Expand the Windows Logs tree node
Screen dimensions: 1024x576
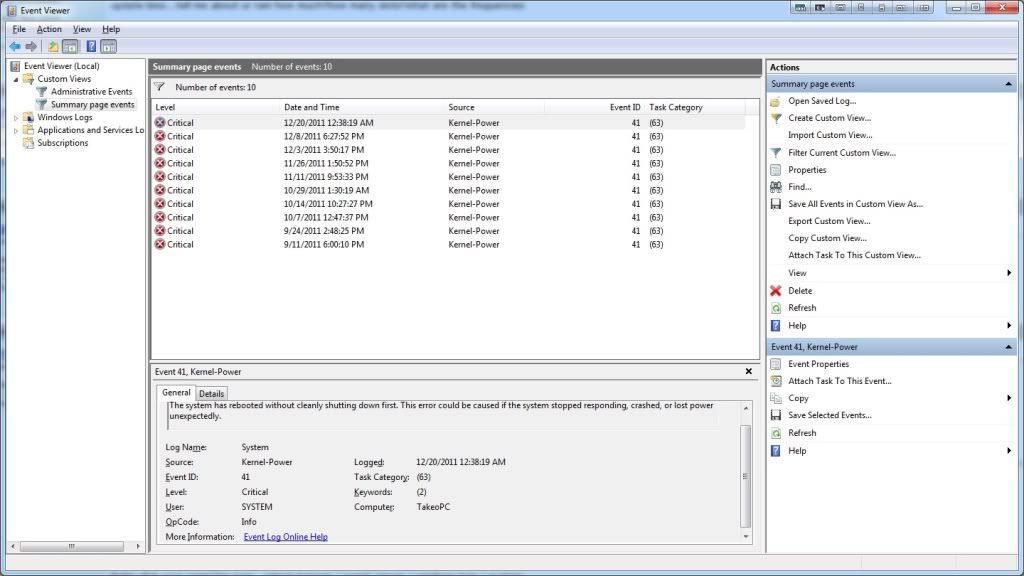pos(16,118)
